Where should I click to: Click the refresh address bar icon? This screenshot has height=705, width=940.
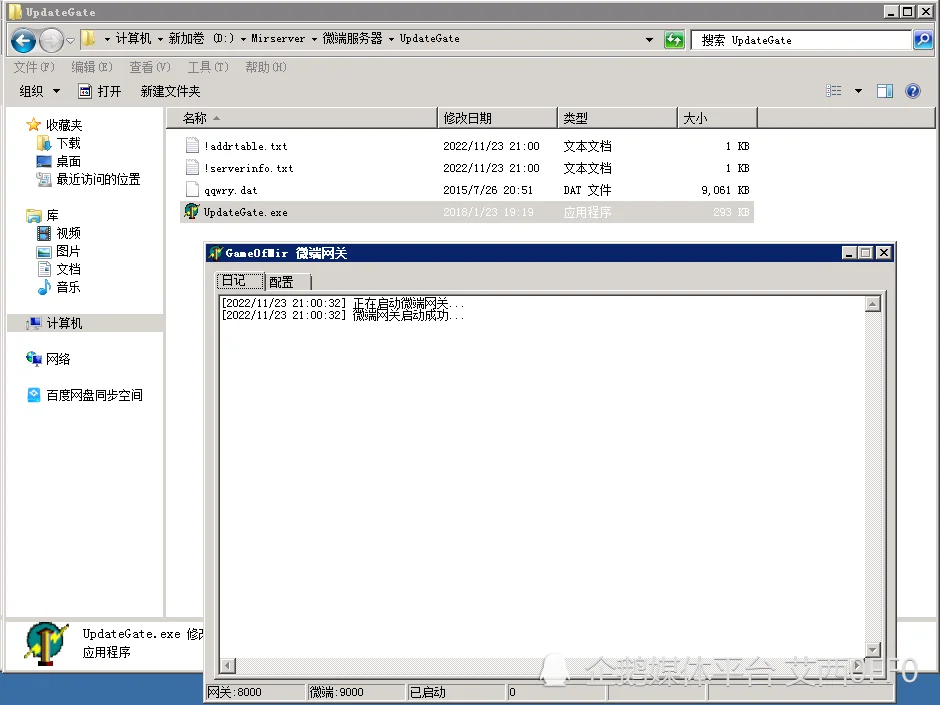pyautogui.click(x=675, y=40)
